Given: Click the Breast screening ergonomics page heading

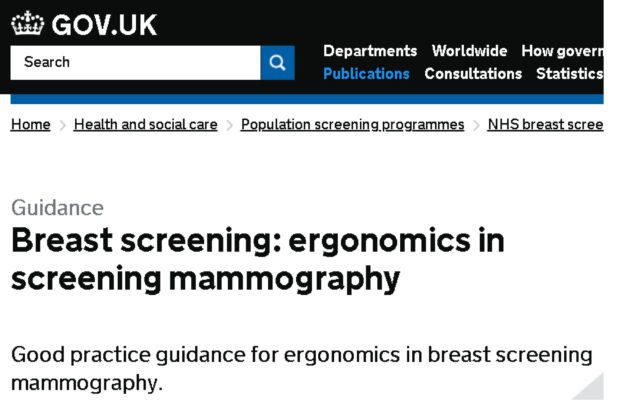Looking at the screenshot, I should tap(258, 259).
